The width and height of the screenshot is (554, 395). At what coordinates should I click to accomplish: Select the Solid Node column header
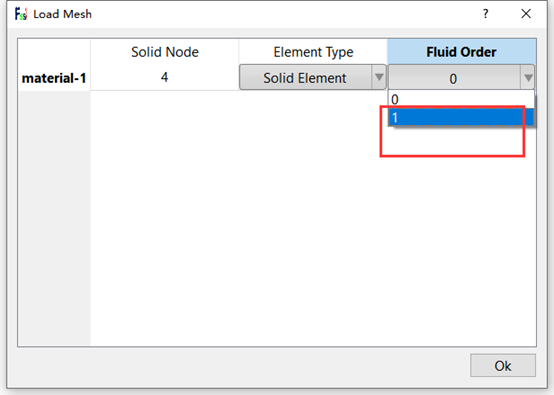[165, 52]
